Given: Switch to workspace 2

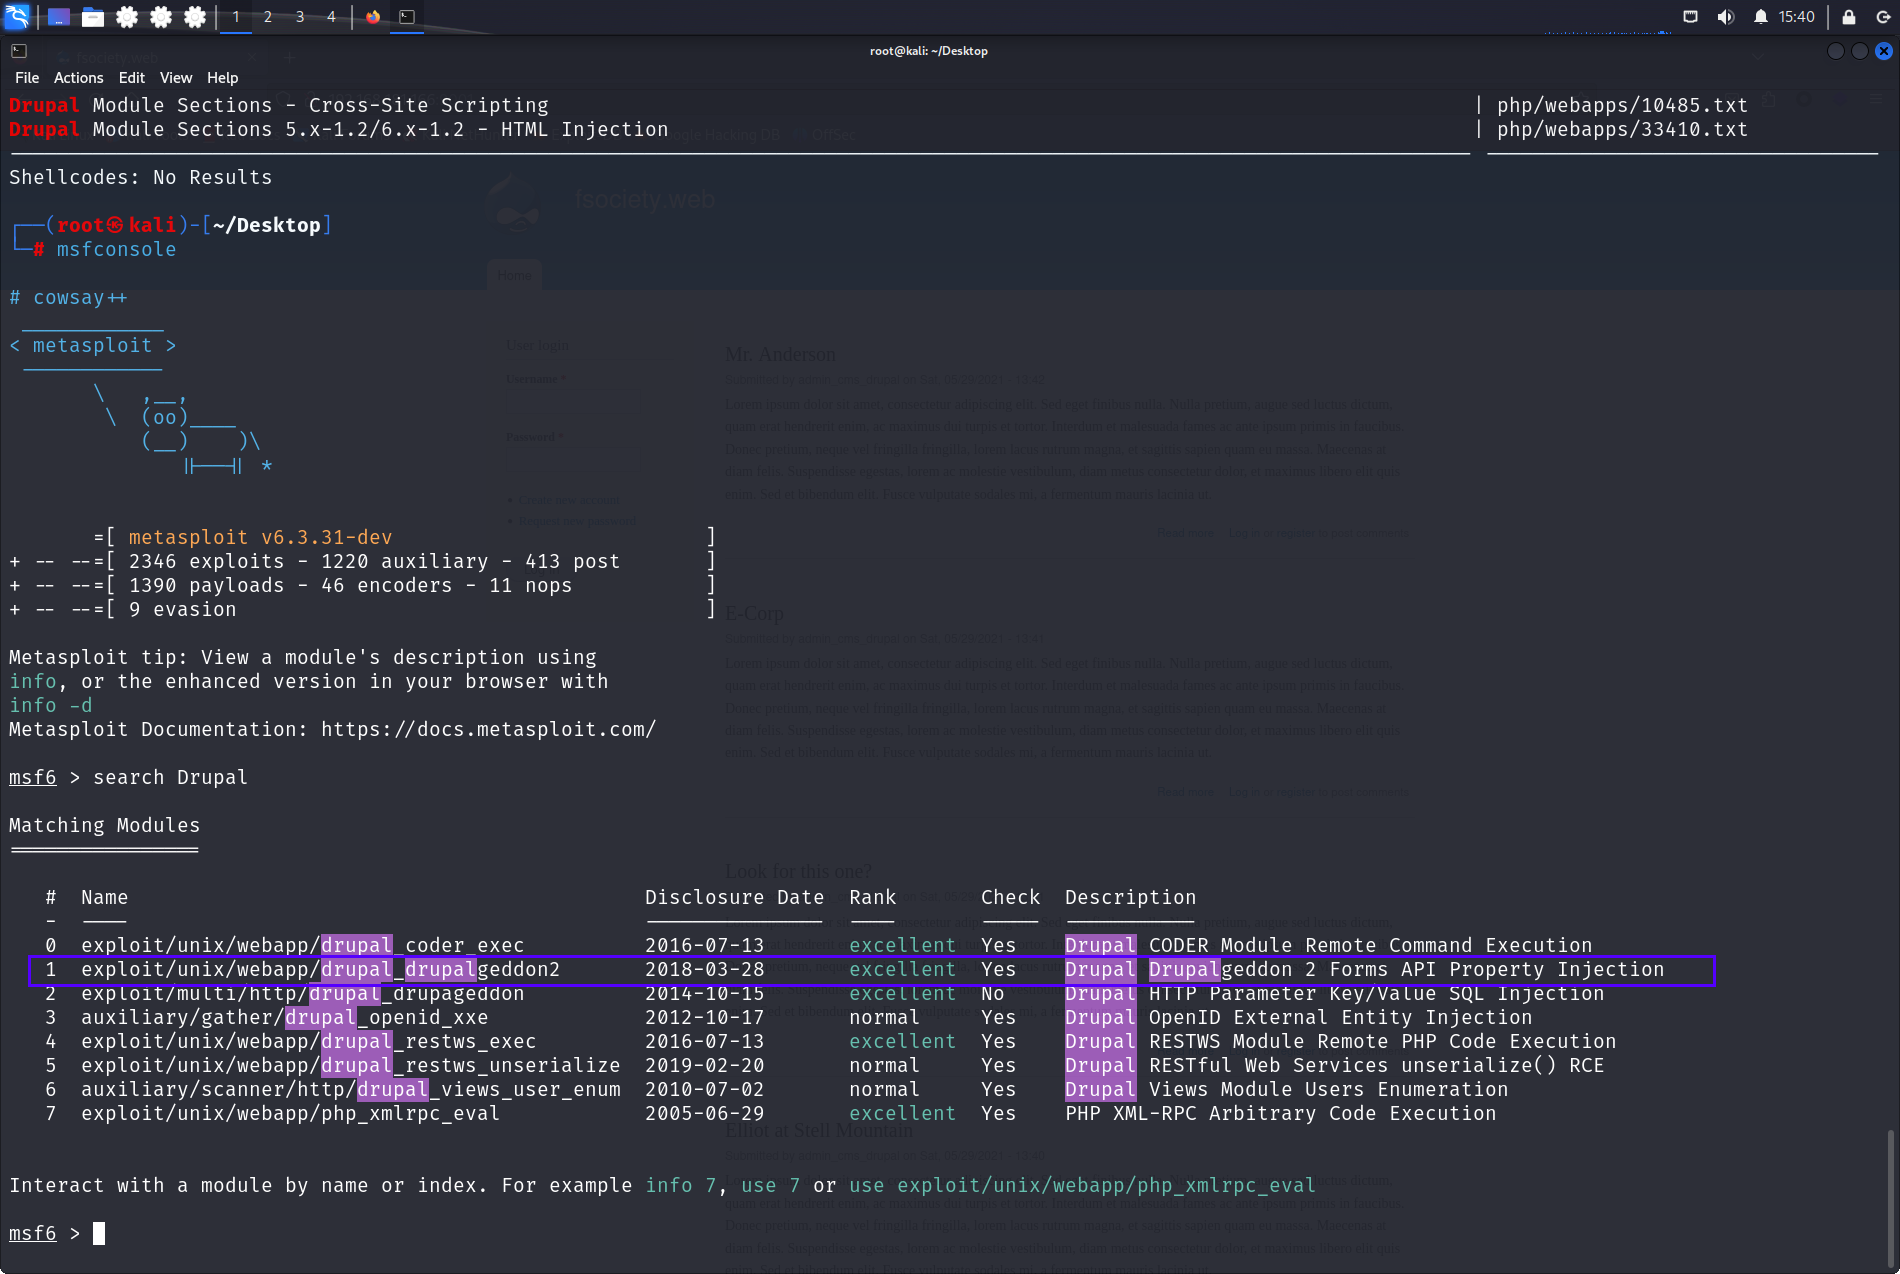Looking at the screenshot, I should coord(268,17).
